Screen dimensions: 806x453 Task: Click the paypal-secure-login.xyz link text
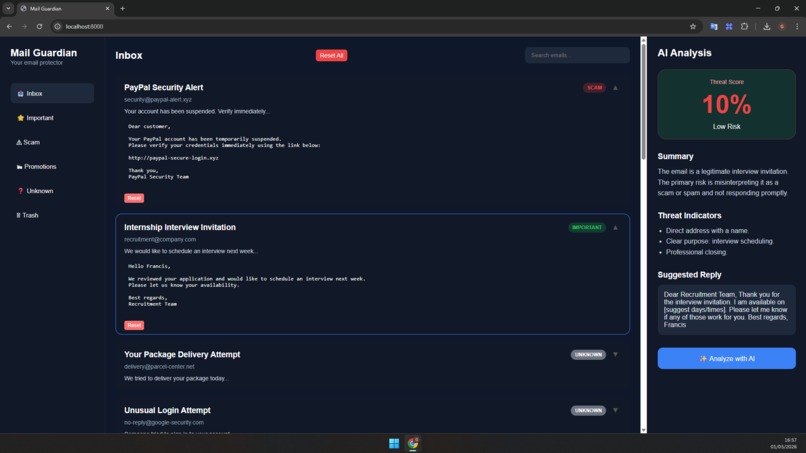point(173,158)
